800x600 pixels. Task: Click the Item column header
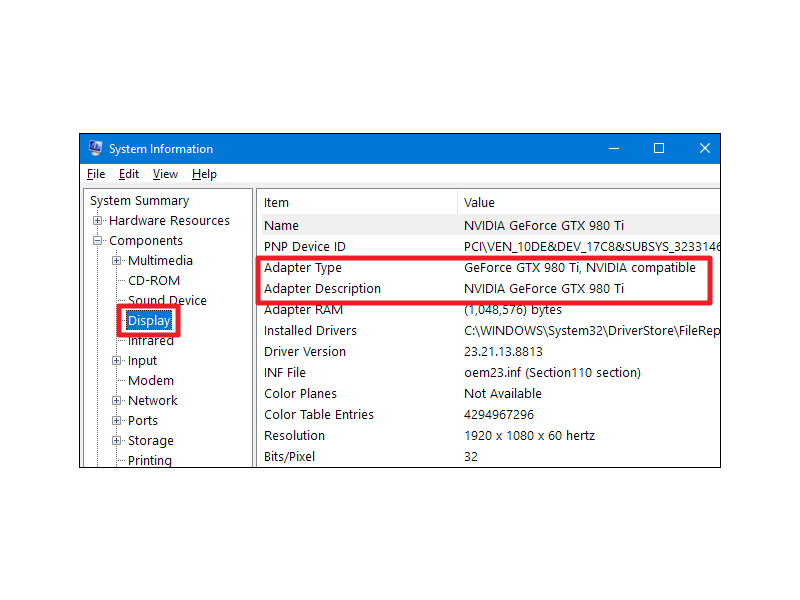tap(357, 203)
